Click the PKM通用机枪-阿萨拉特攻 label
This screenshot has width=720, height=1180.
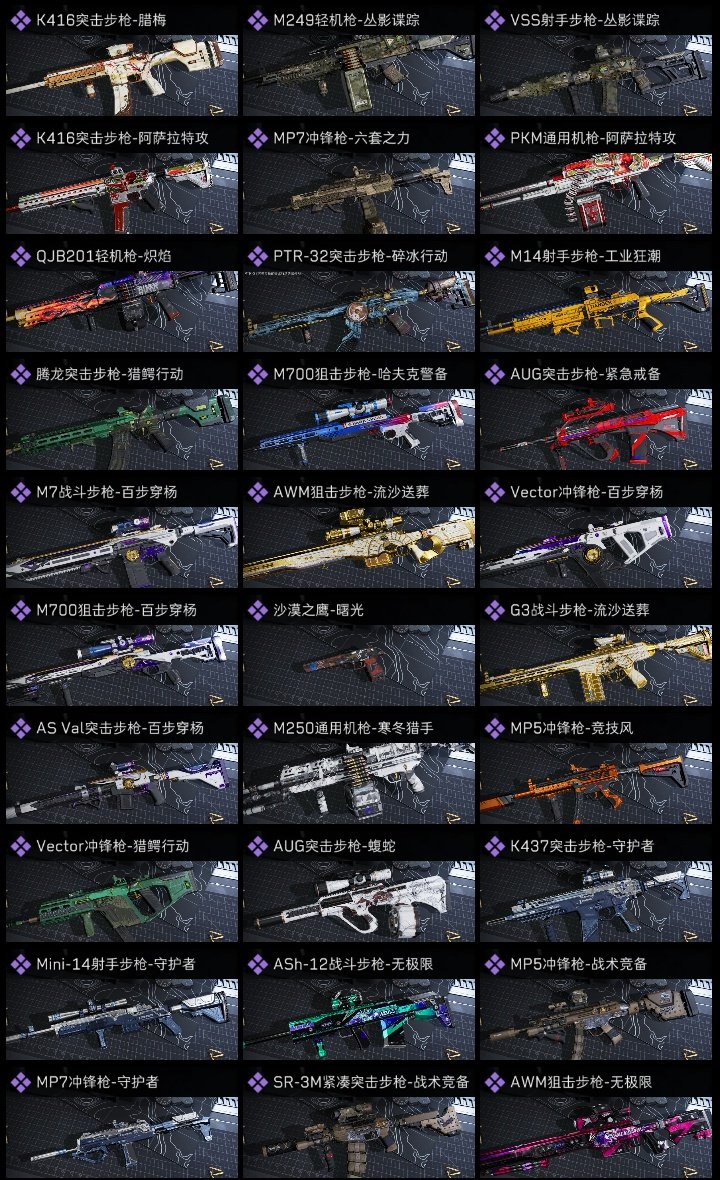coord(593,138)
